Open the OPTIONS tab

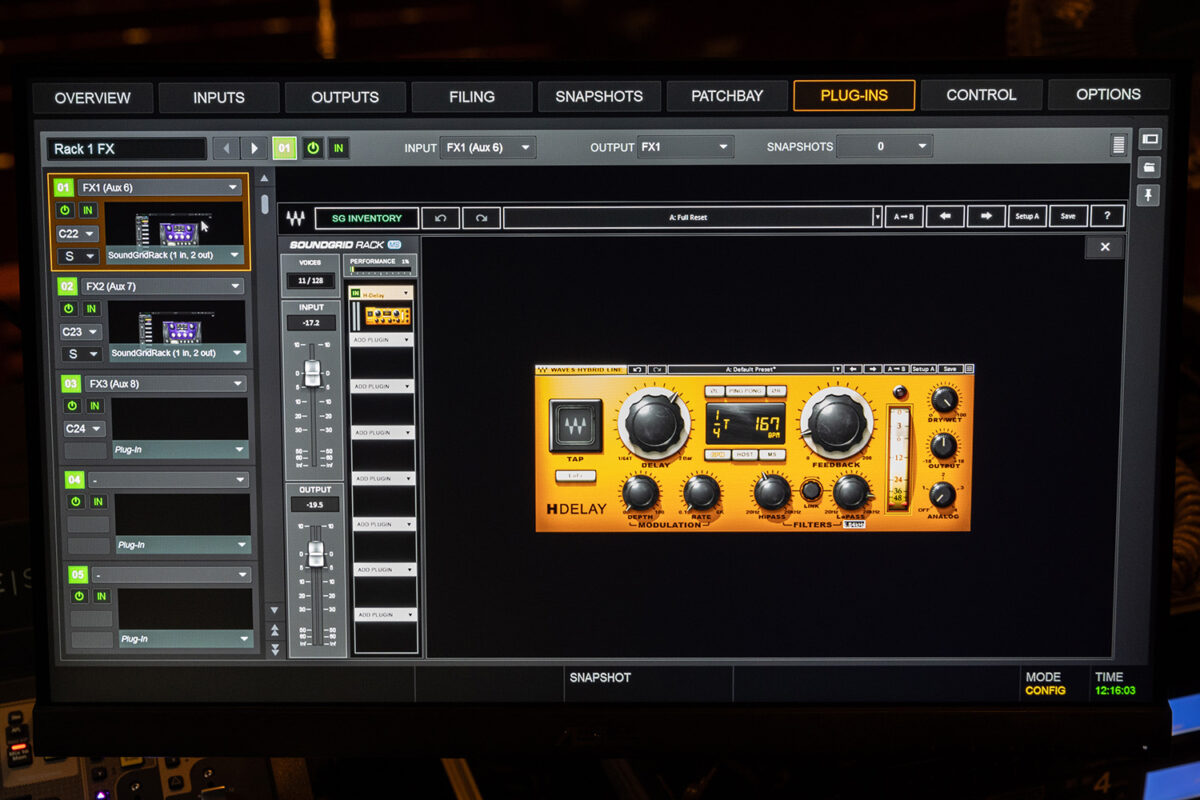pos(1108,94)
